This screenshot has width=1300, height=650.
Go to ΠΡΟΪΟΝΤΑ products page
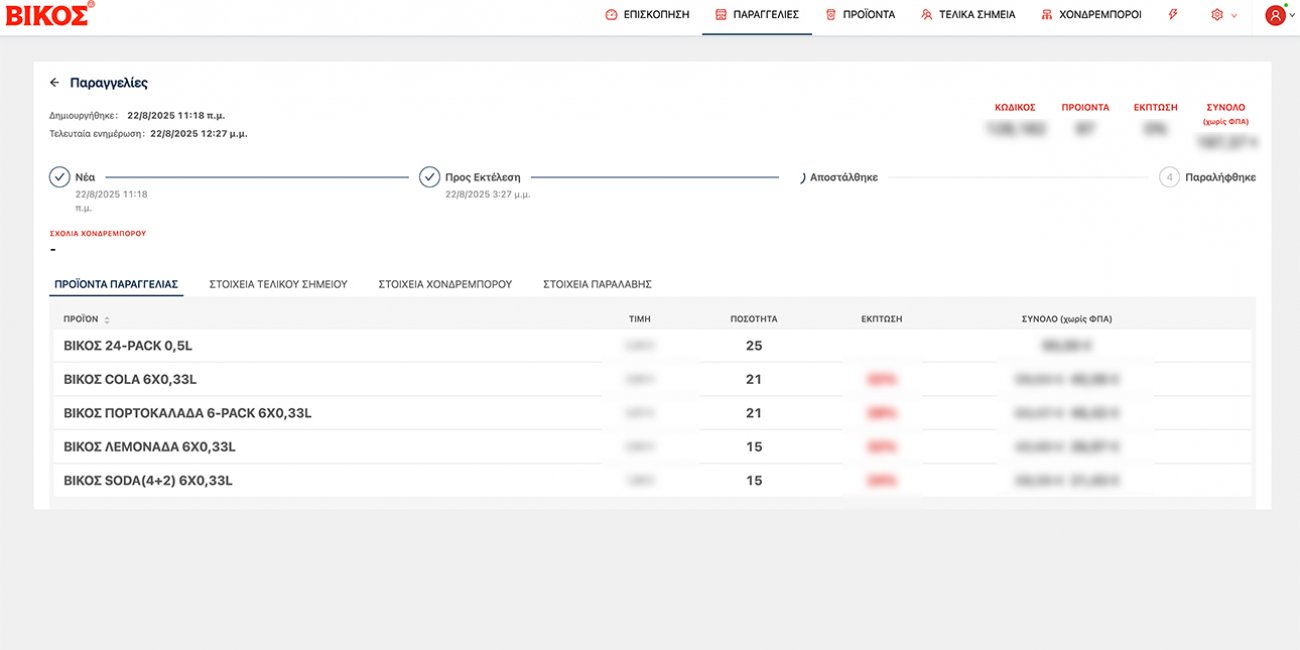pyautogui.click(x=860, y=15)
